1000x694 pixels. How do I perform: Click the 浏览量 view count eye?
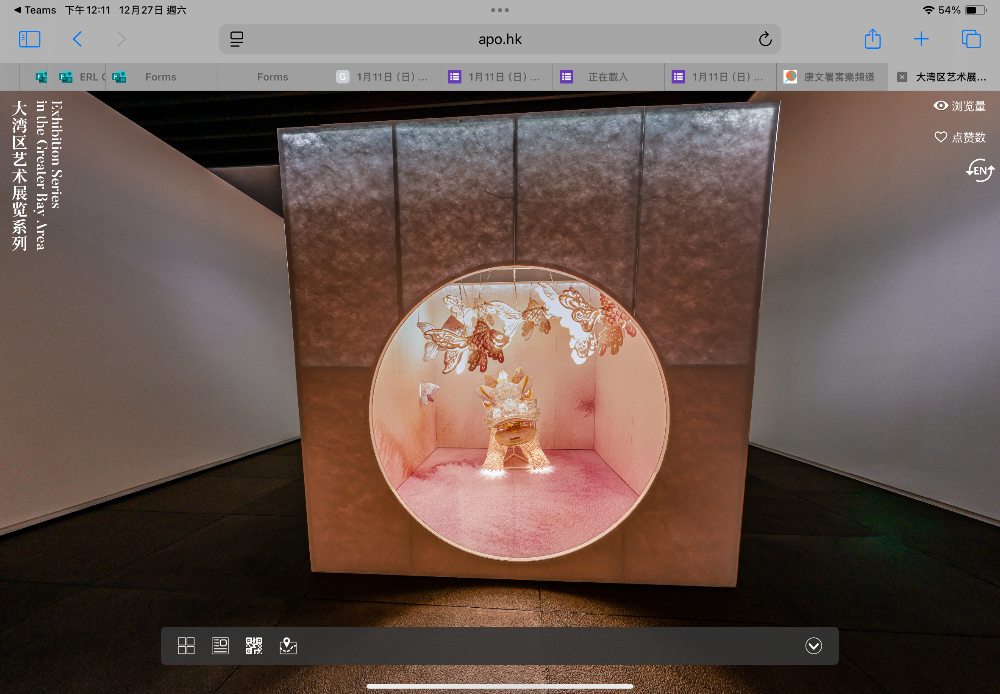960,106
